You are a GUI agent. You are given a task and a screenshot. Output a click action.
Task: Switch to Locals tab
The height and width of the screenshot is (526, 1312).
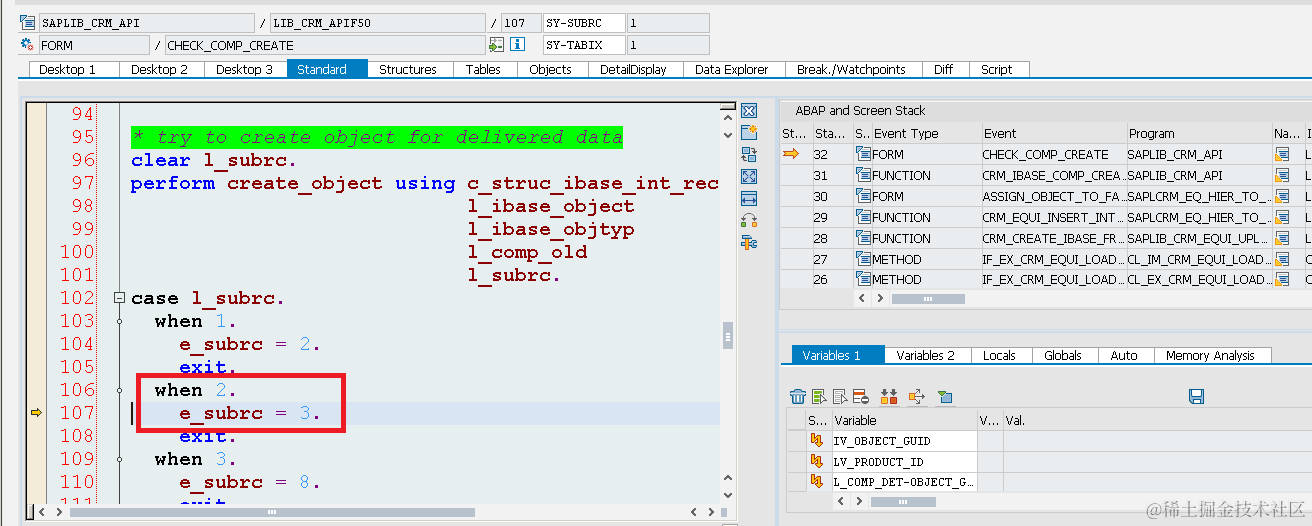click(999, 355)
